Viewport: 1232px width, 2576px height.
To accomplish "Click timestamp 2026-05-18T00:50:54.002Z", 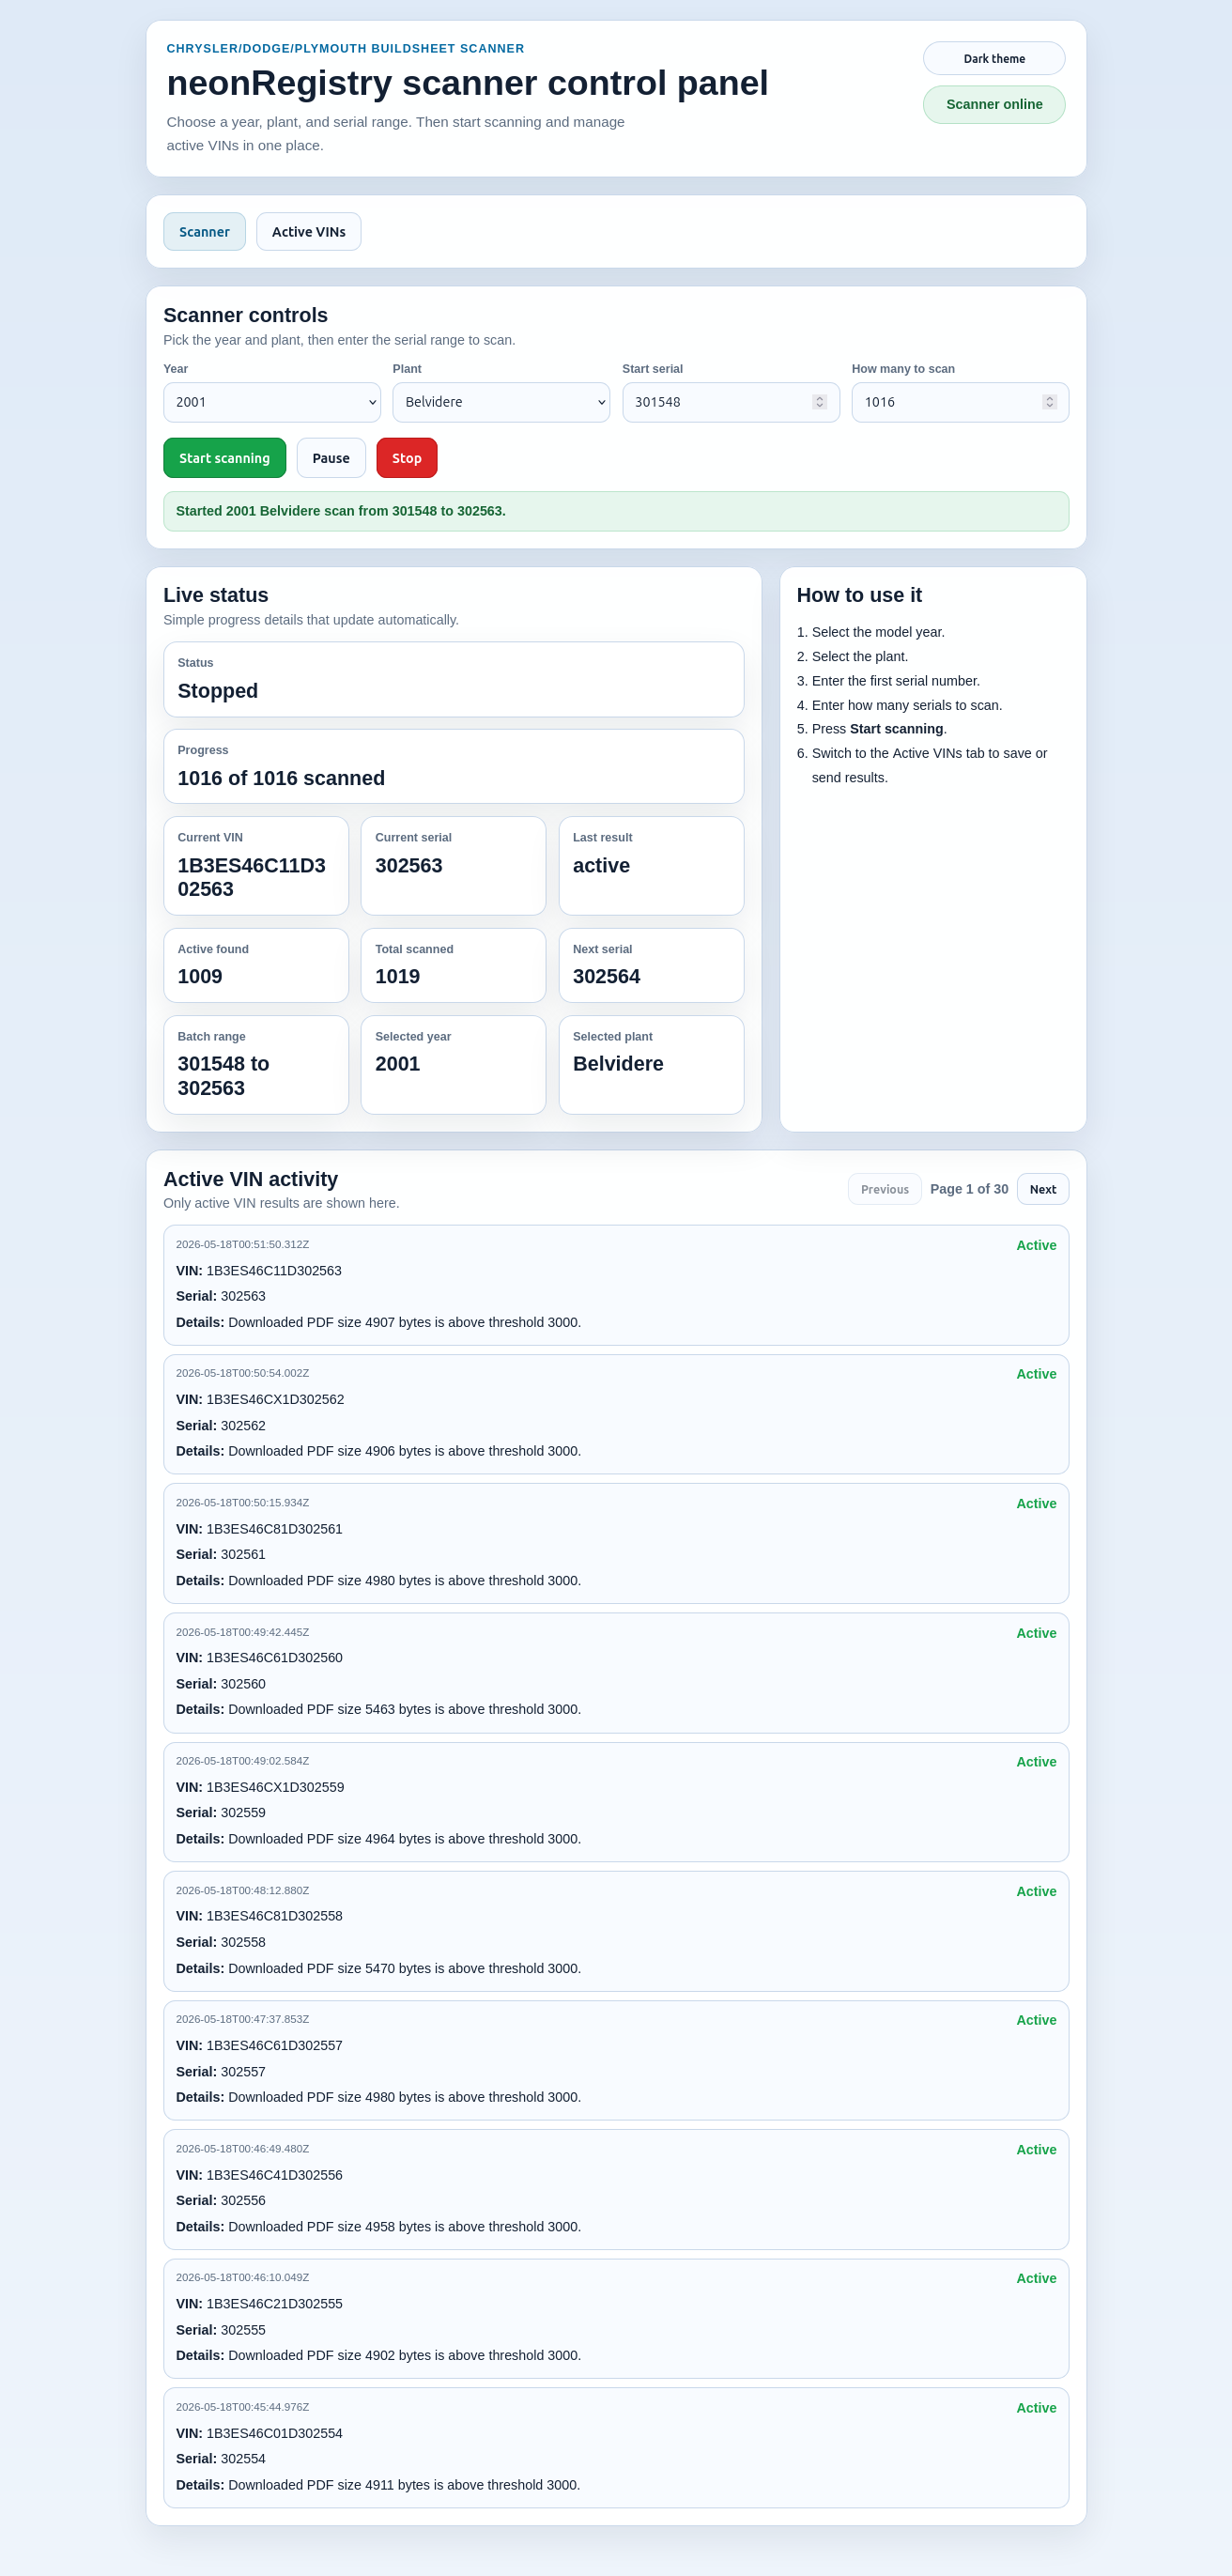I will click(242, 1373).
